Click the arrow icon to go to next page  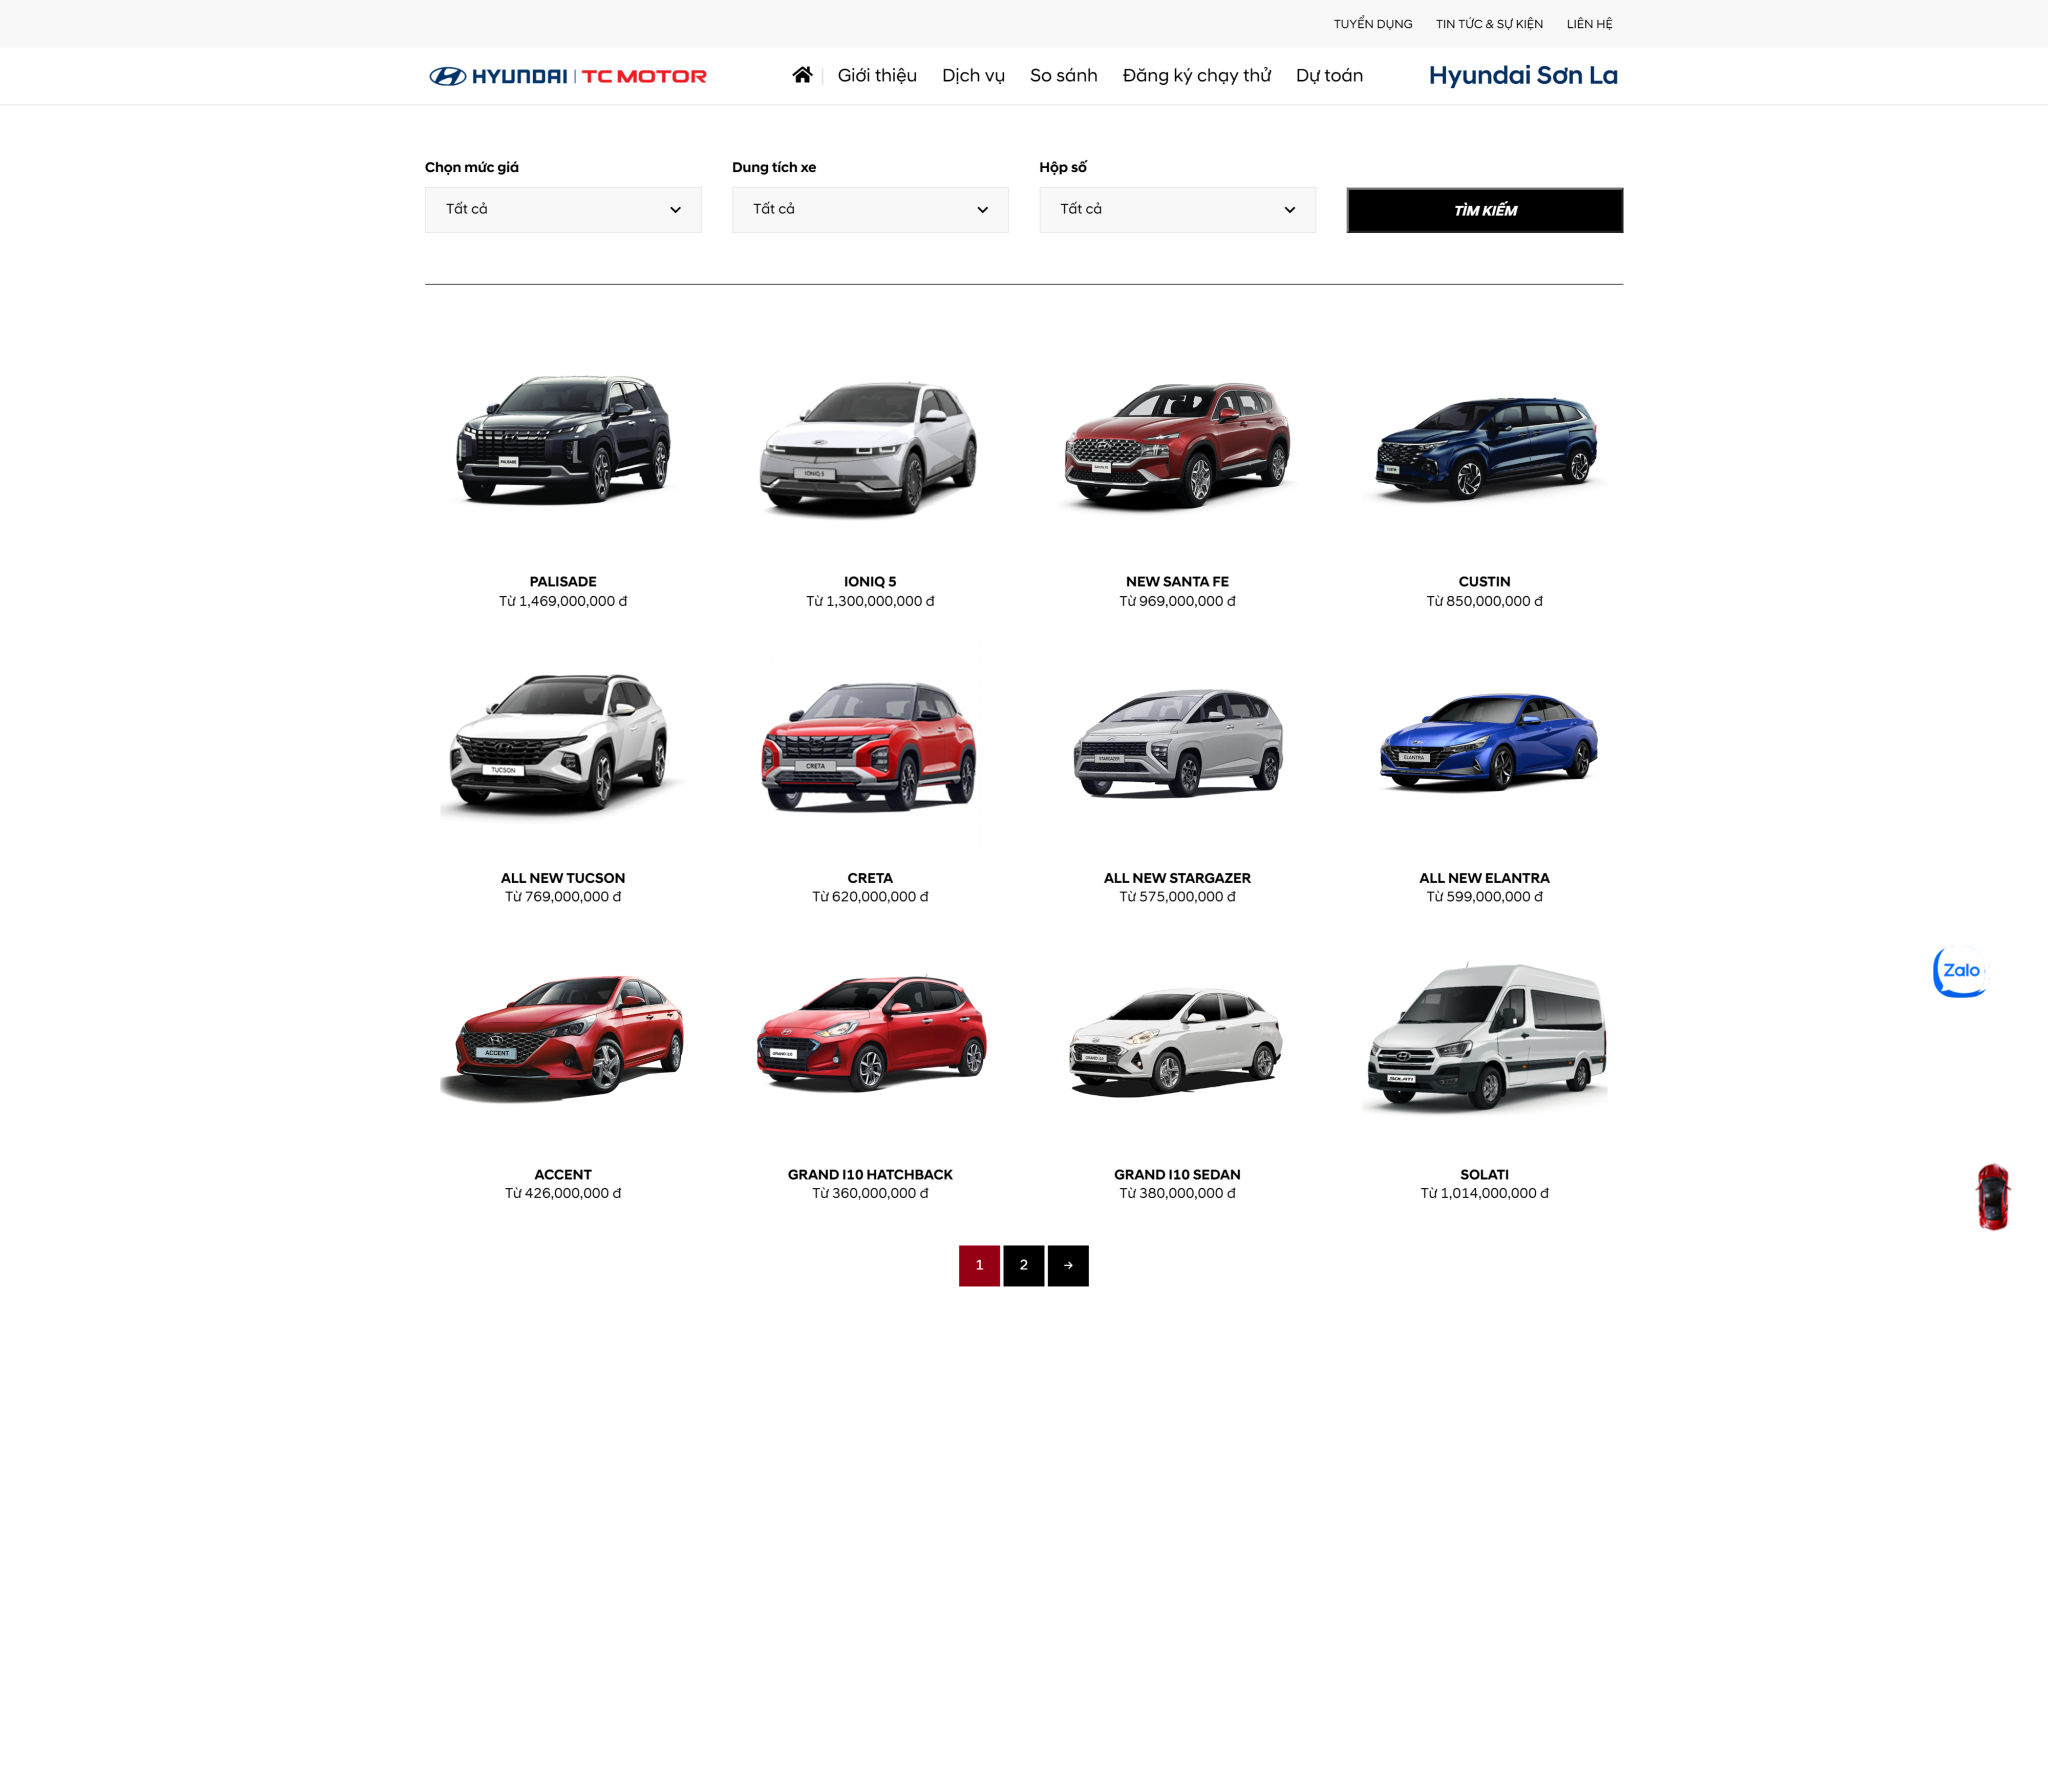coord(1068,1265)
